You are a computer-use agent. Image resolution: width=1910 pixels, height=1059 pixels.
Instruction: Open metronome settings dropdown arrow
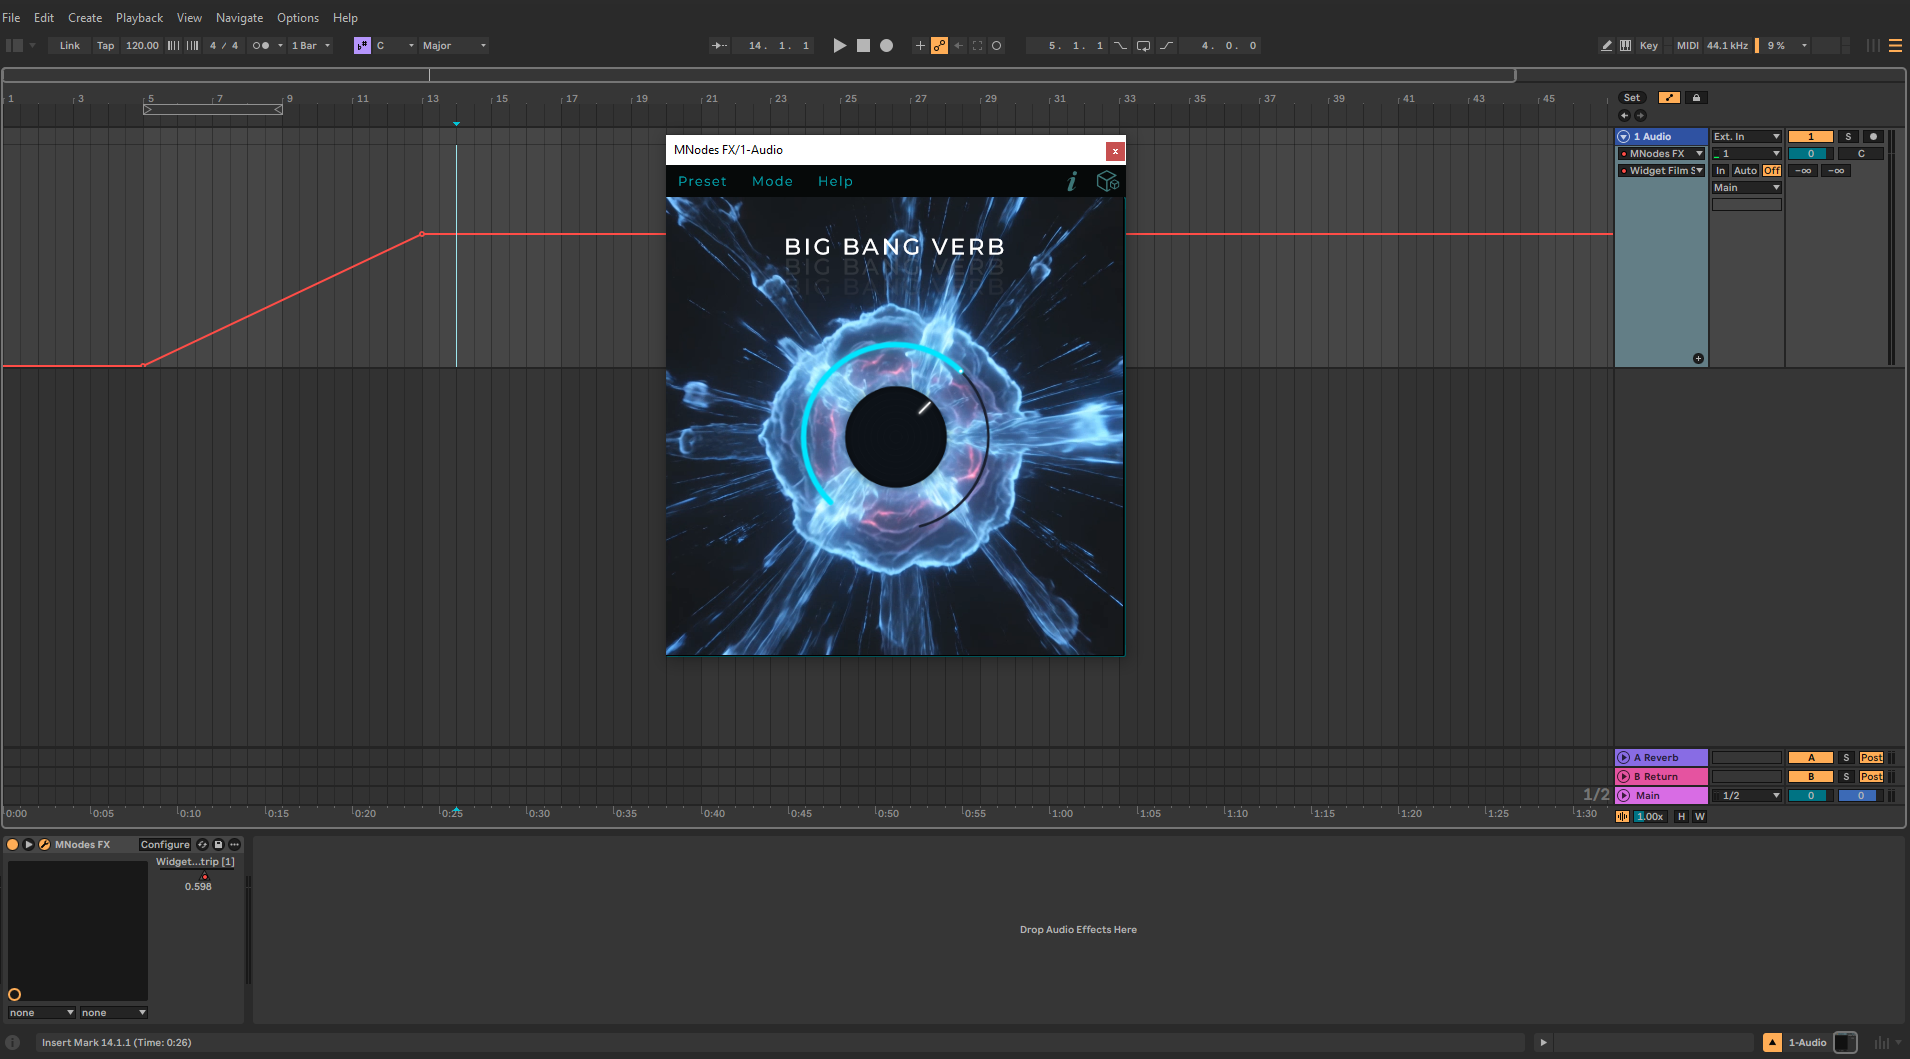pyautogui.click(x=280, y=46)
